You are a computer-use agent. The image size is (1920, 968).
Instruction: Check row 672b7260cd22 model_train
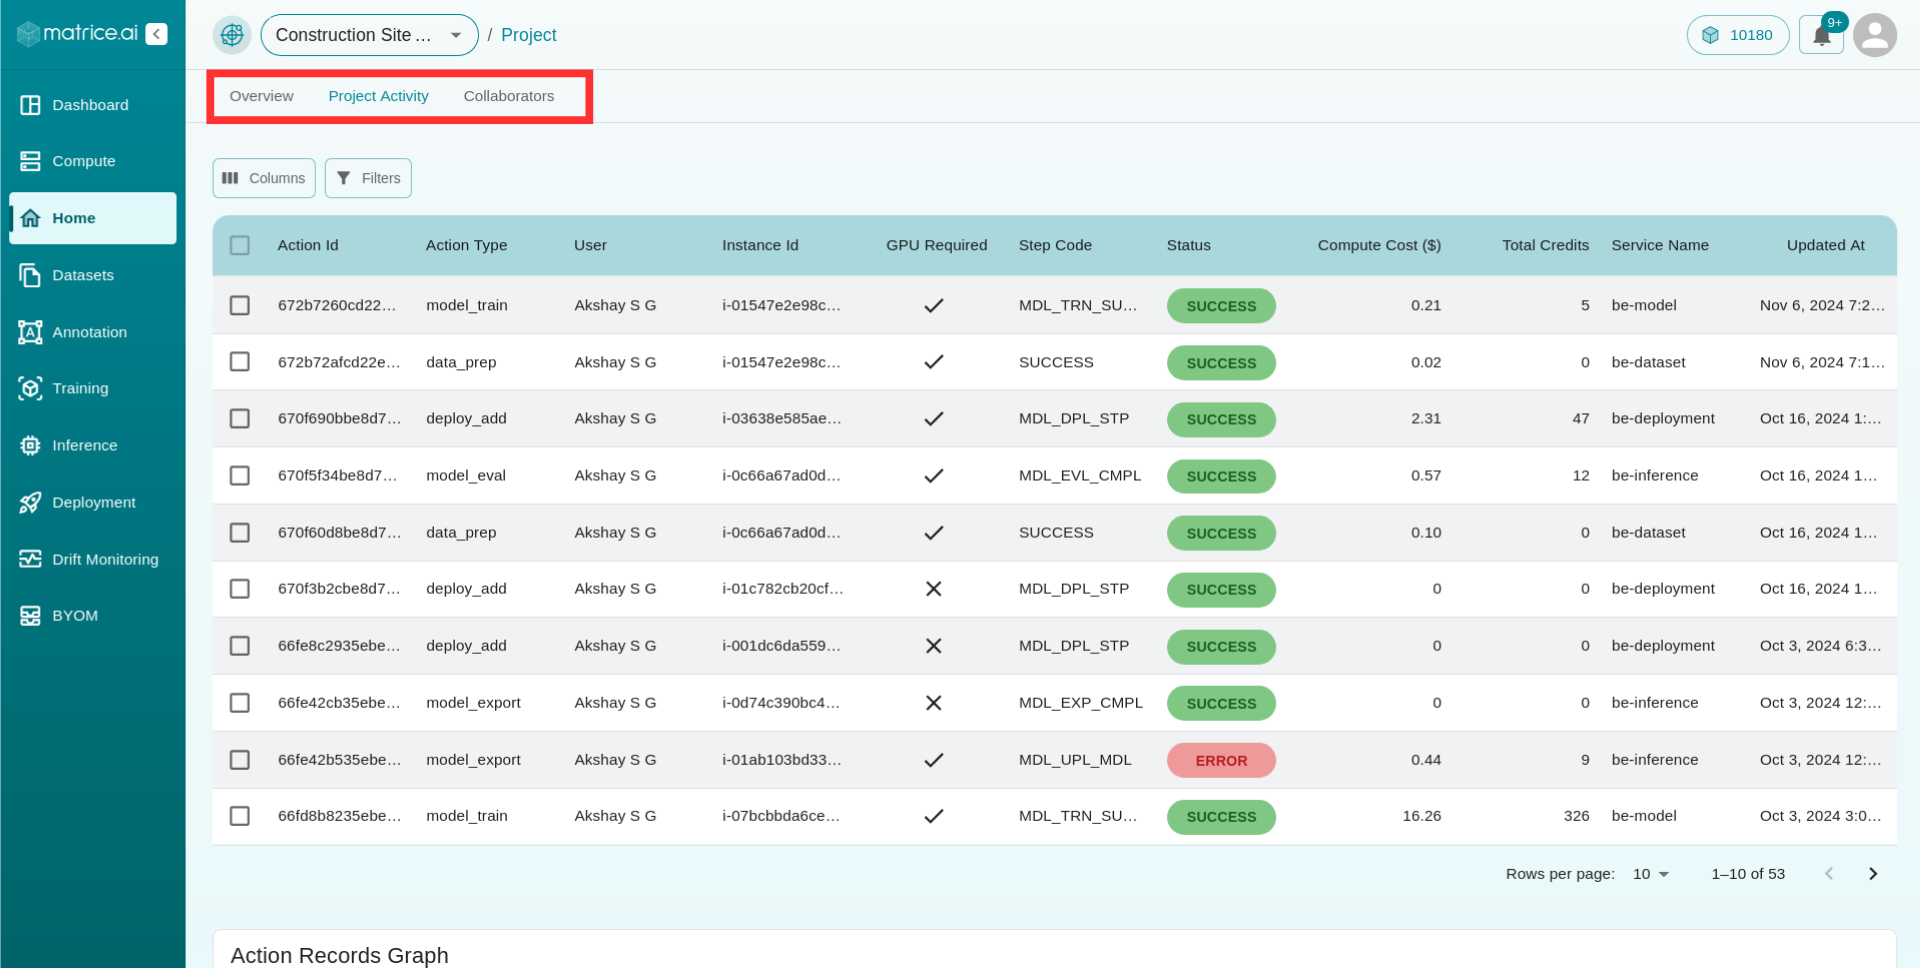(x=240, y=305)
